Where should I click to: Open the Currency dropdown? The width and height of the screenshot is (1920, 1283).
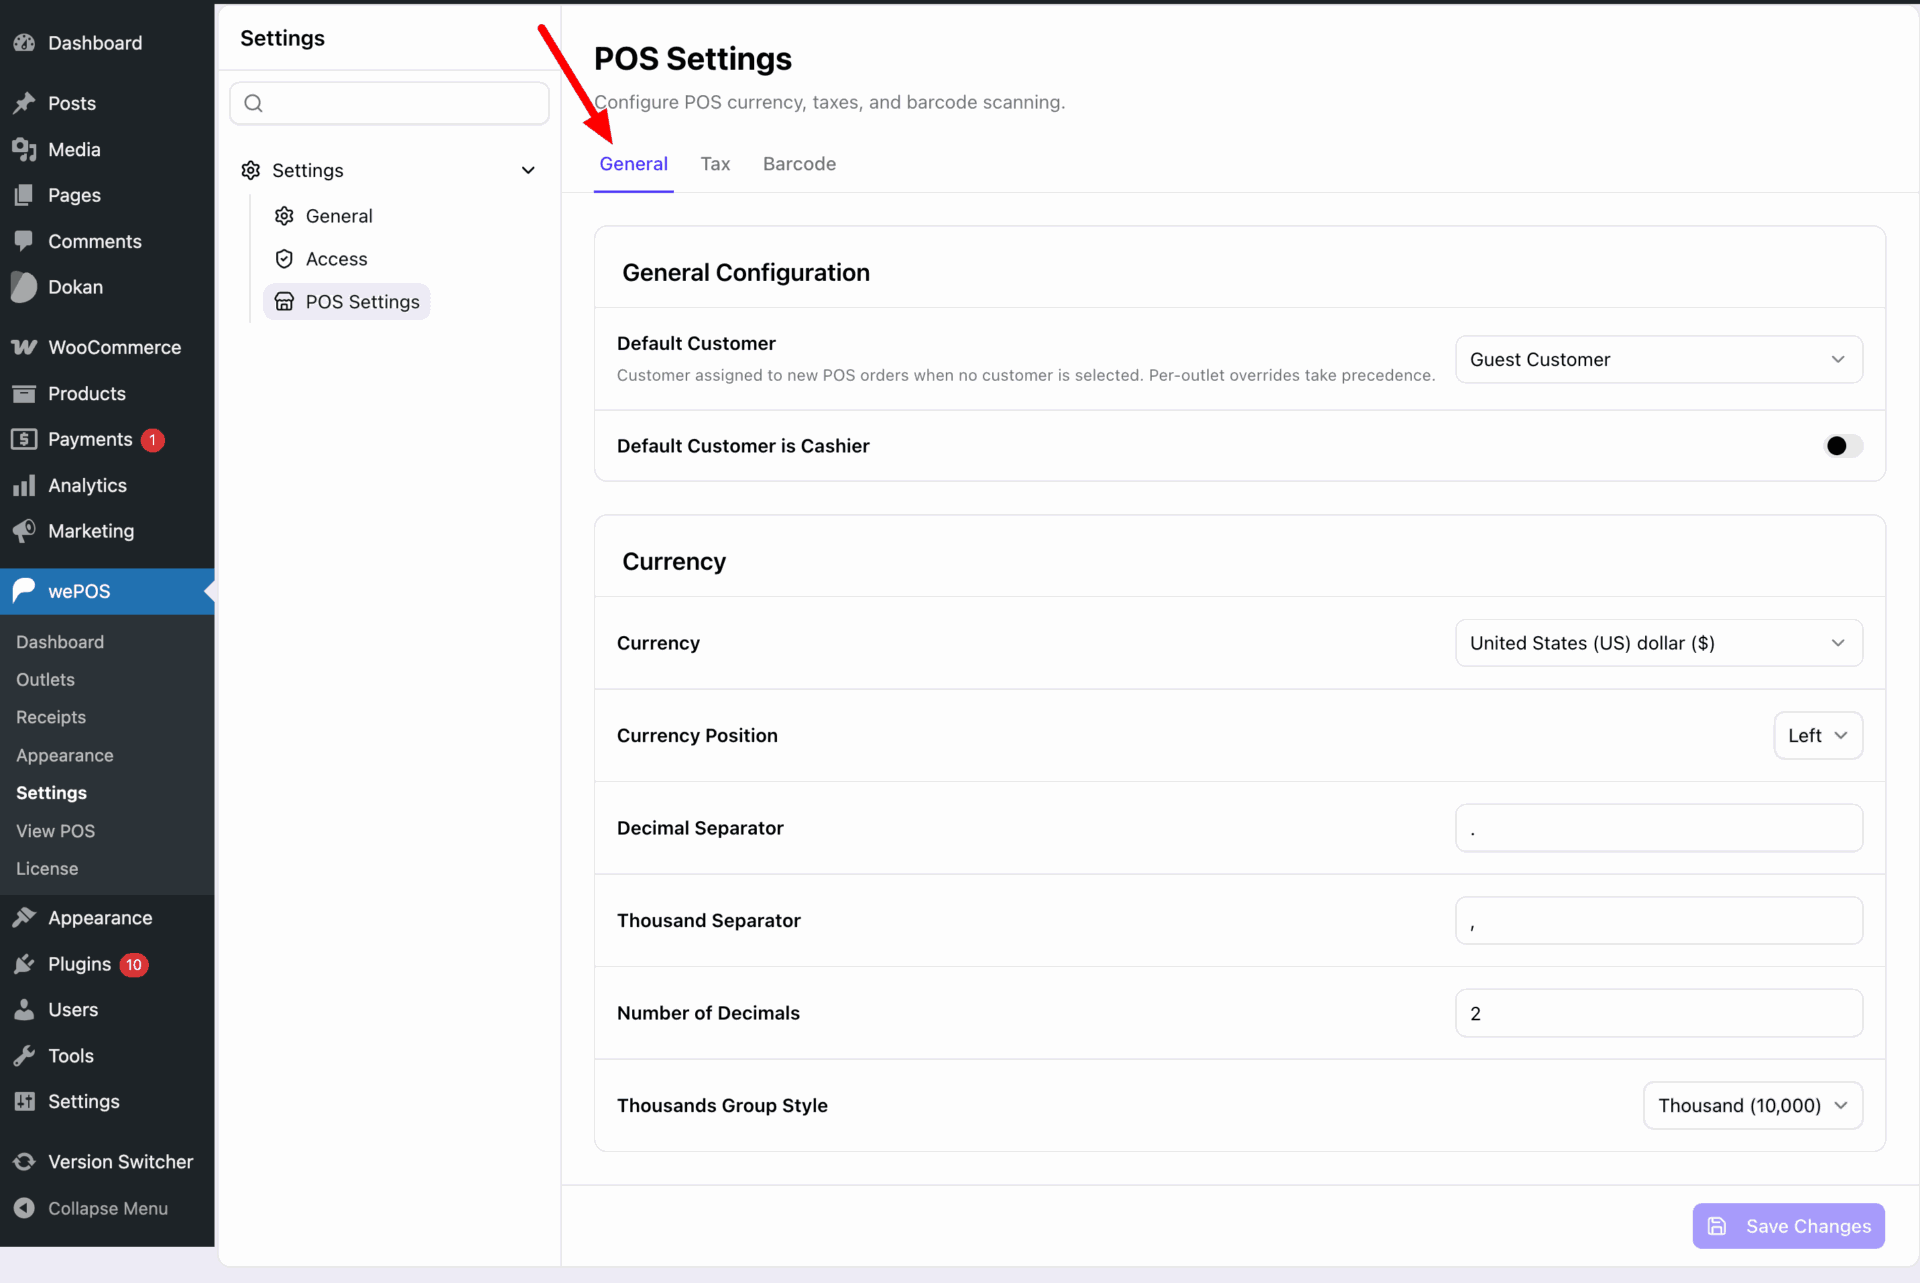tap(1658, 643)
